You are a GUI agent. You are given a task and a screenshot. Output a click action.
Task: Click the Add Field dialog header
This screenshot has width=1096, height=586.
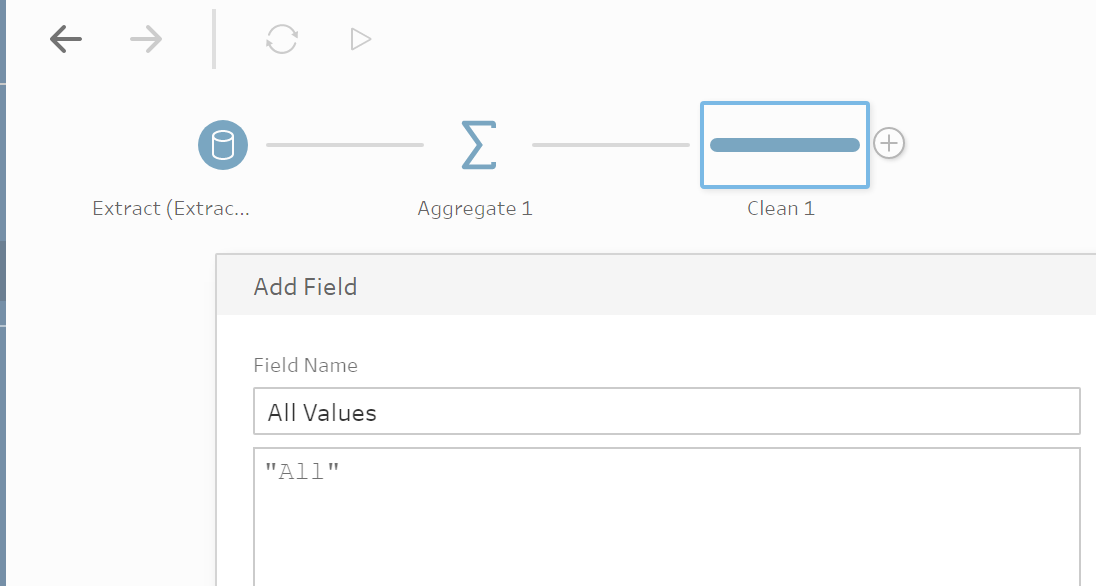[306, 286]
